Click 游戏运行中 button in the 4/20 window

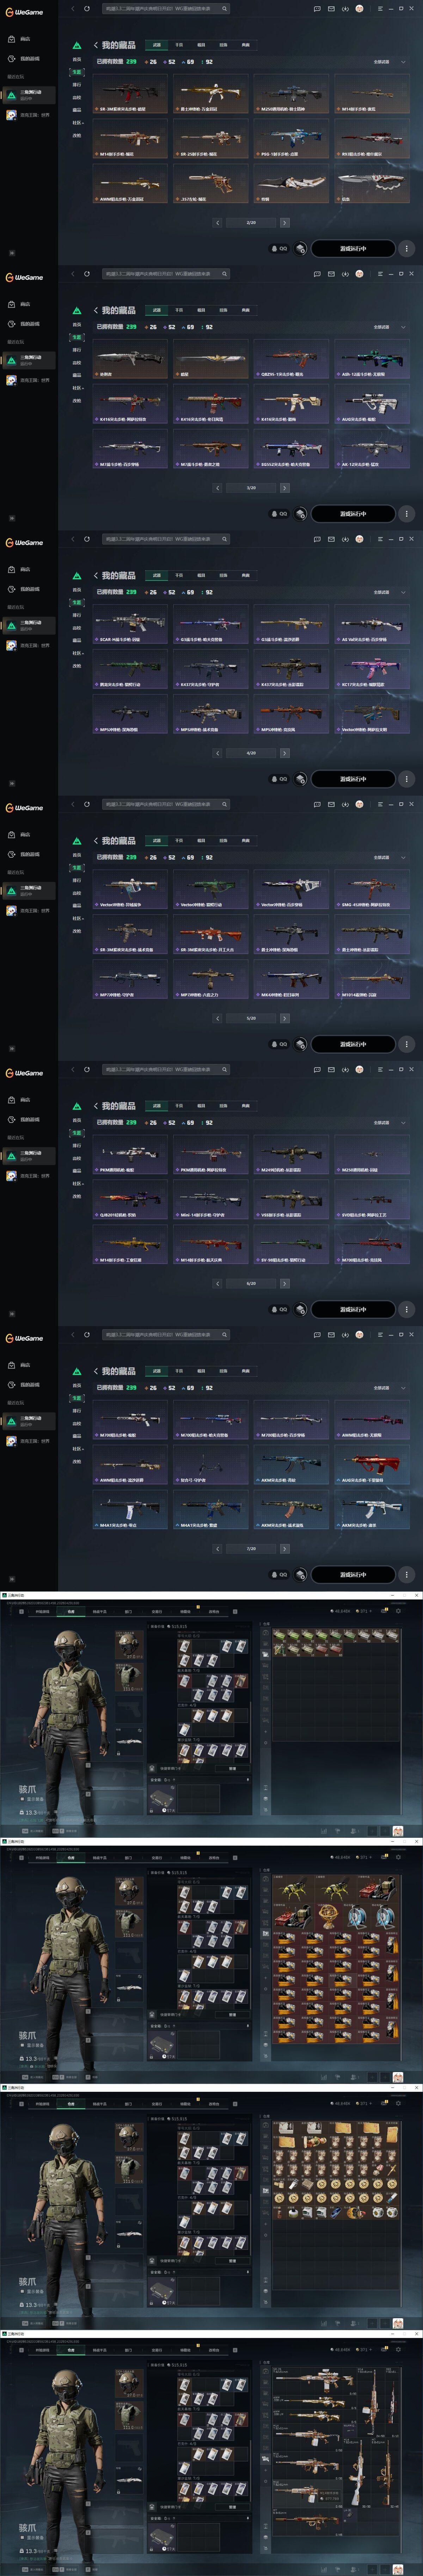coord(353,779)
